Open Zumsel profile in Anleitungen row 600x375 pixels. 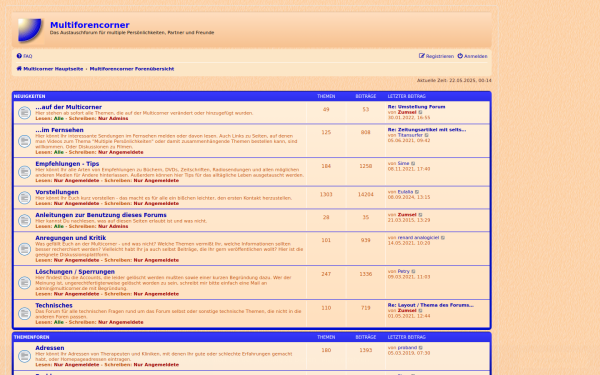407,215
